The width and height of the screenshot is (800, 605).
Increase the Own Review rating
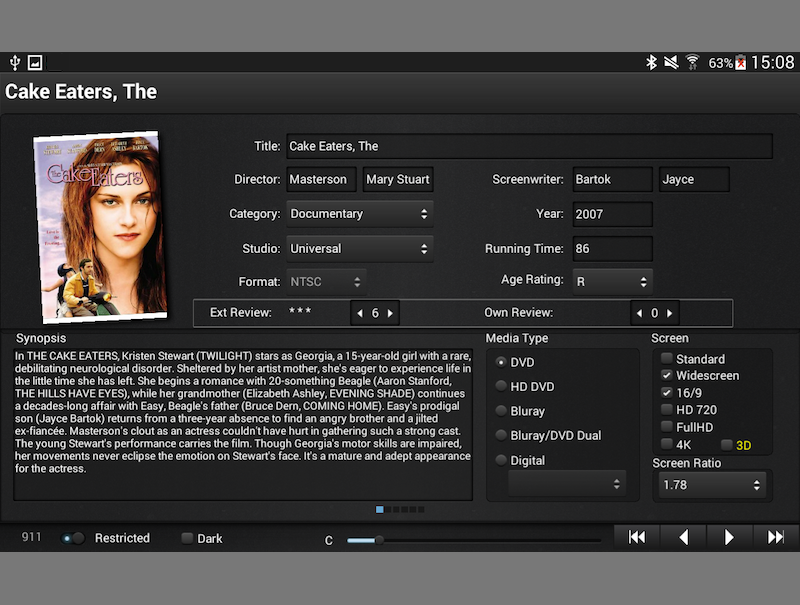click(670, 313)
